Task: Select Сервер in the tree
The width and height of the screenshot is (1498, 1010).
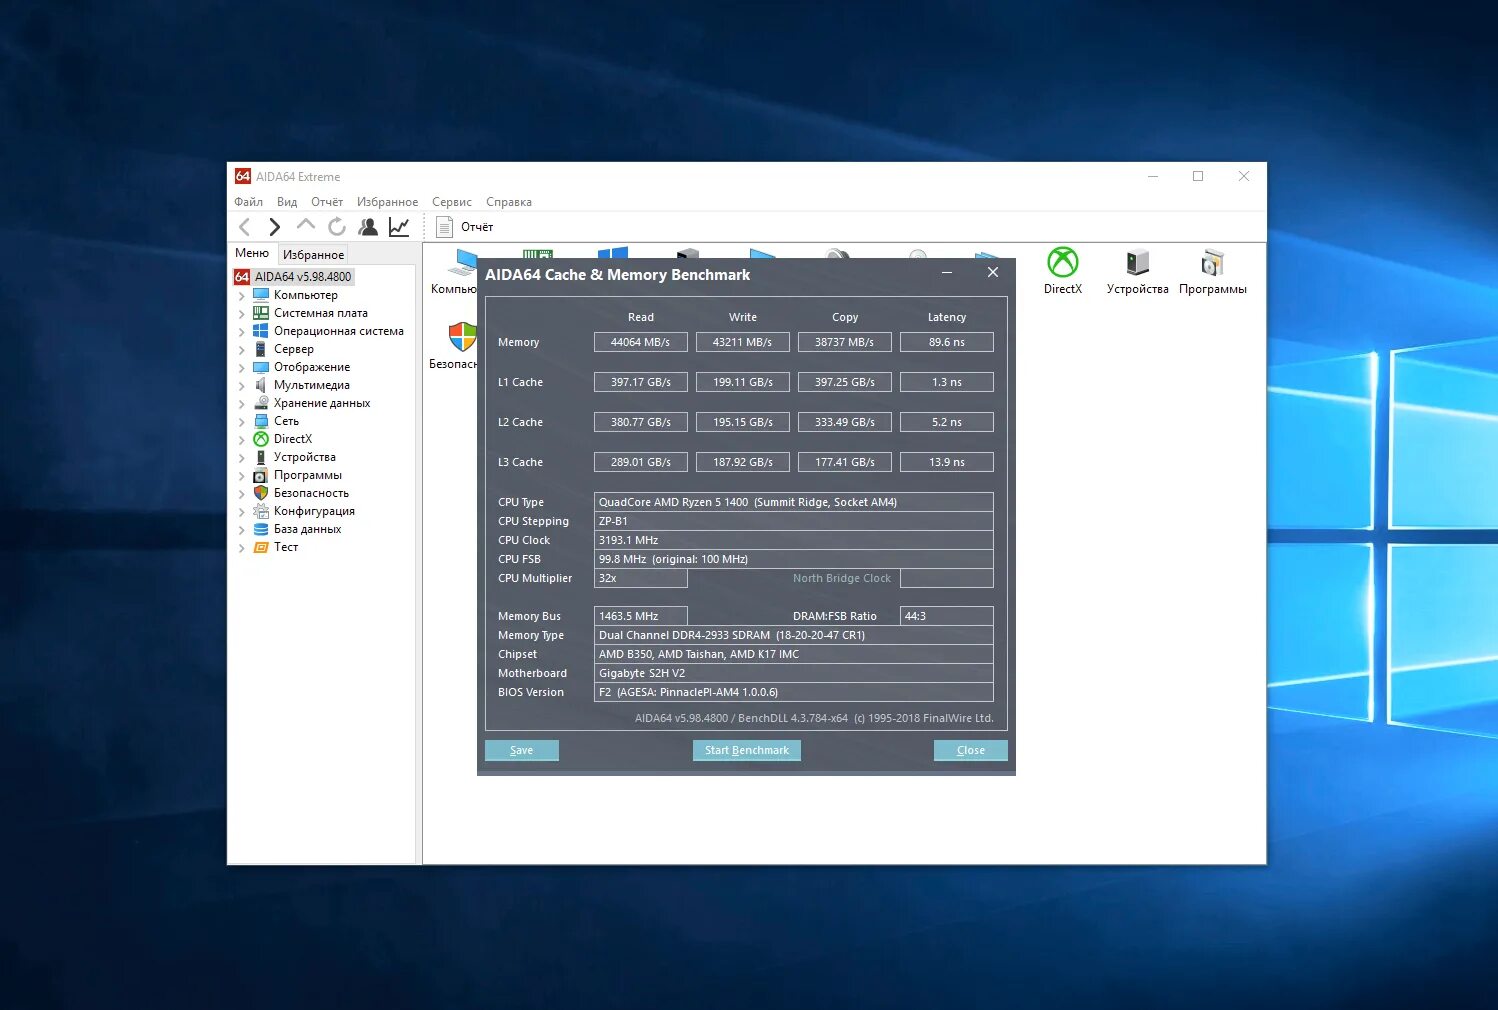Action: (x=293, y=349)
